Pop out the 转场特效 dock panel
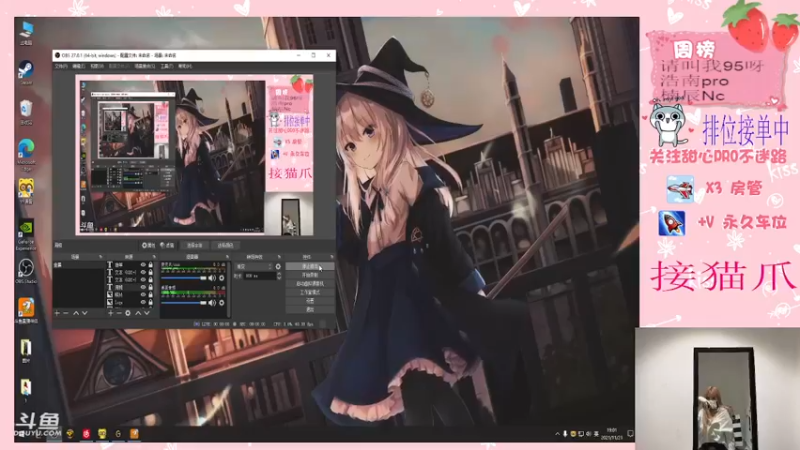Screen dimensions: 800x450 [279, 257]
